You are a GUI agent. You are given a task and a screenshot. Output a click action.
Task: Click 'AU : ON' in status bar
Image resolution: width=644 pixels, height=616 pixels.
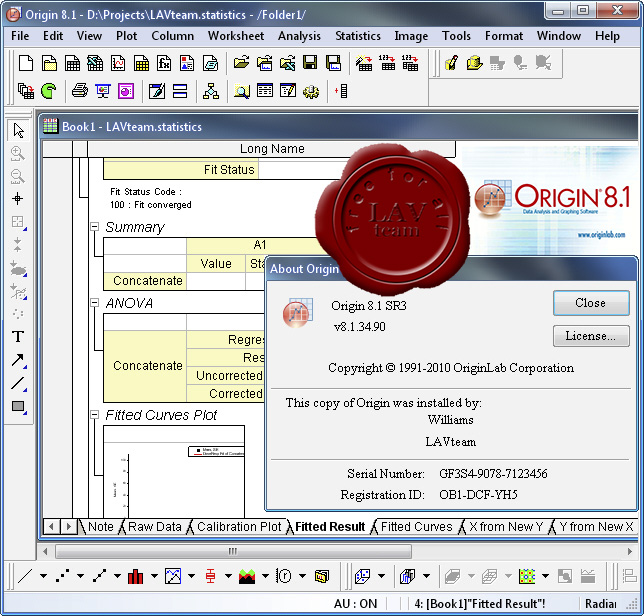[355, 603]
